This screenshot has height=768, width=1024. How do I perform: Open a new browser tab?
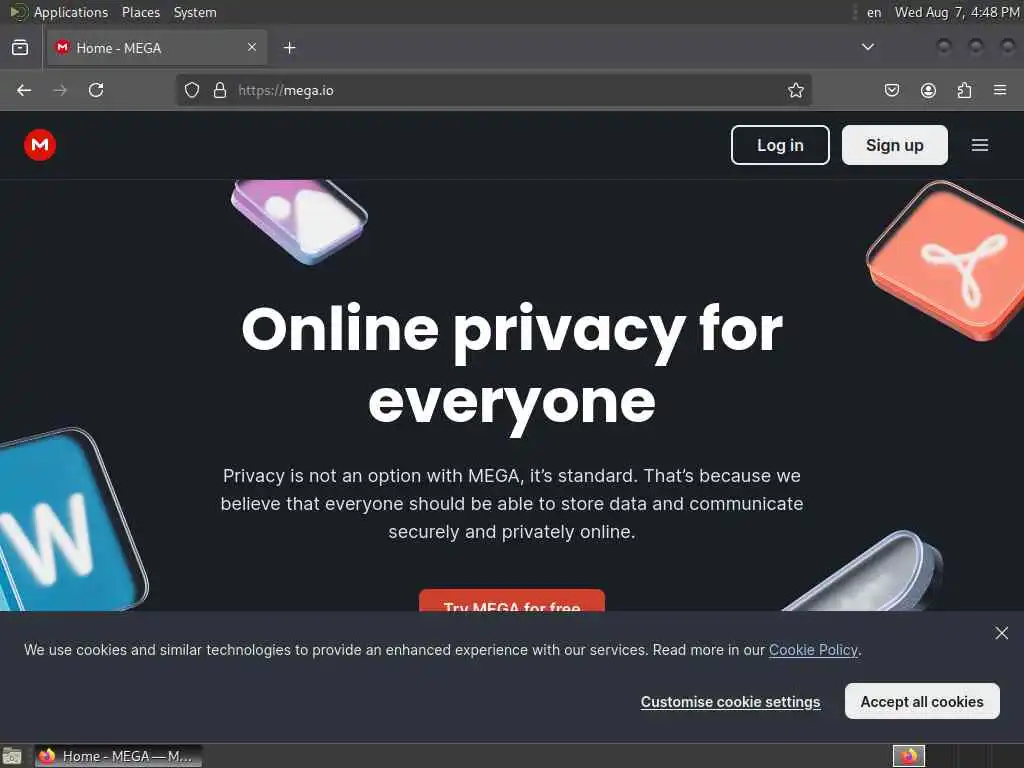pos(290,48)
